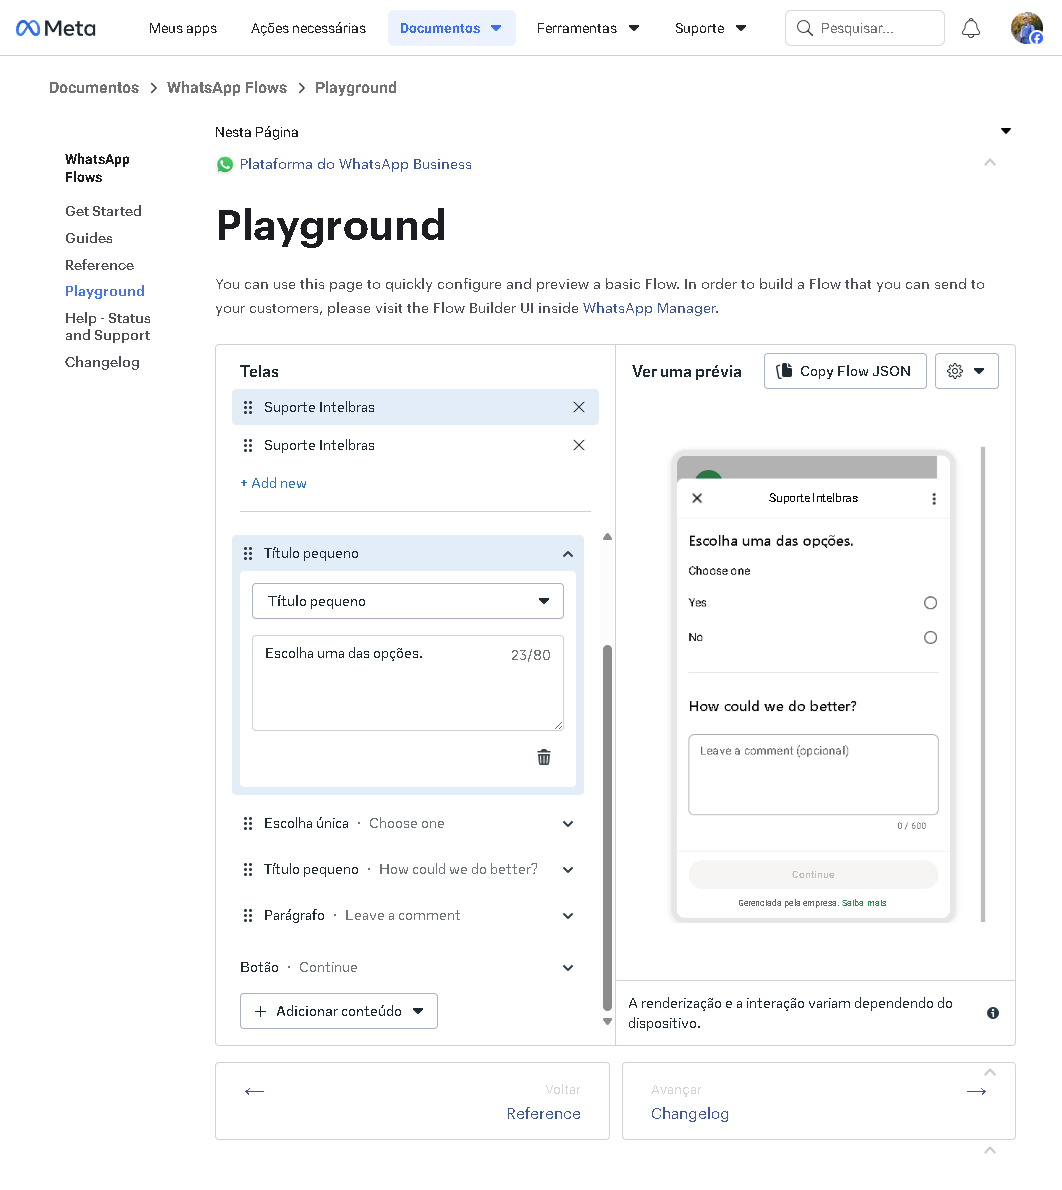Click the plus icon in Adicionar conteúdo
Screen dimensions: 1062x1190
pos(260,1012)
